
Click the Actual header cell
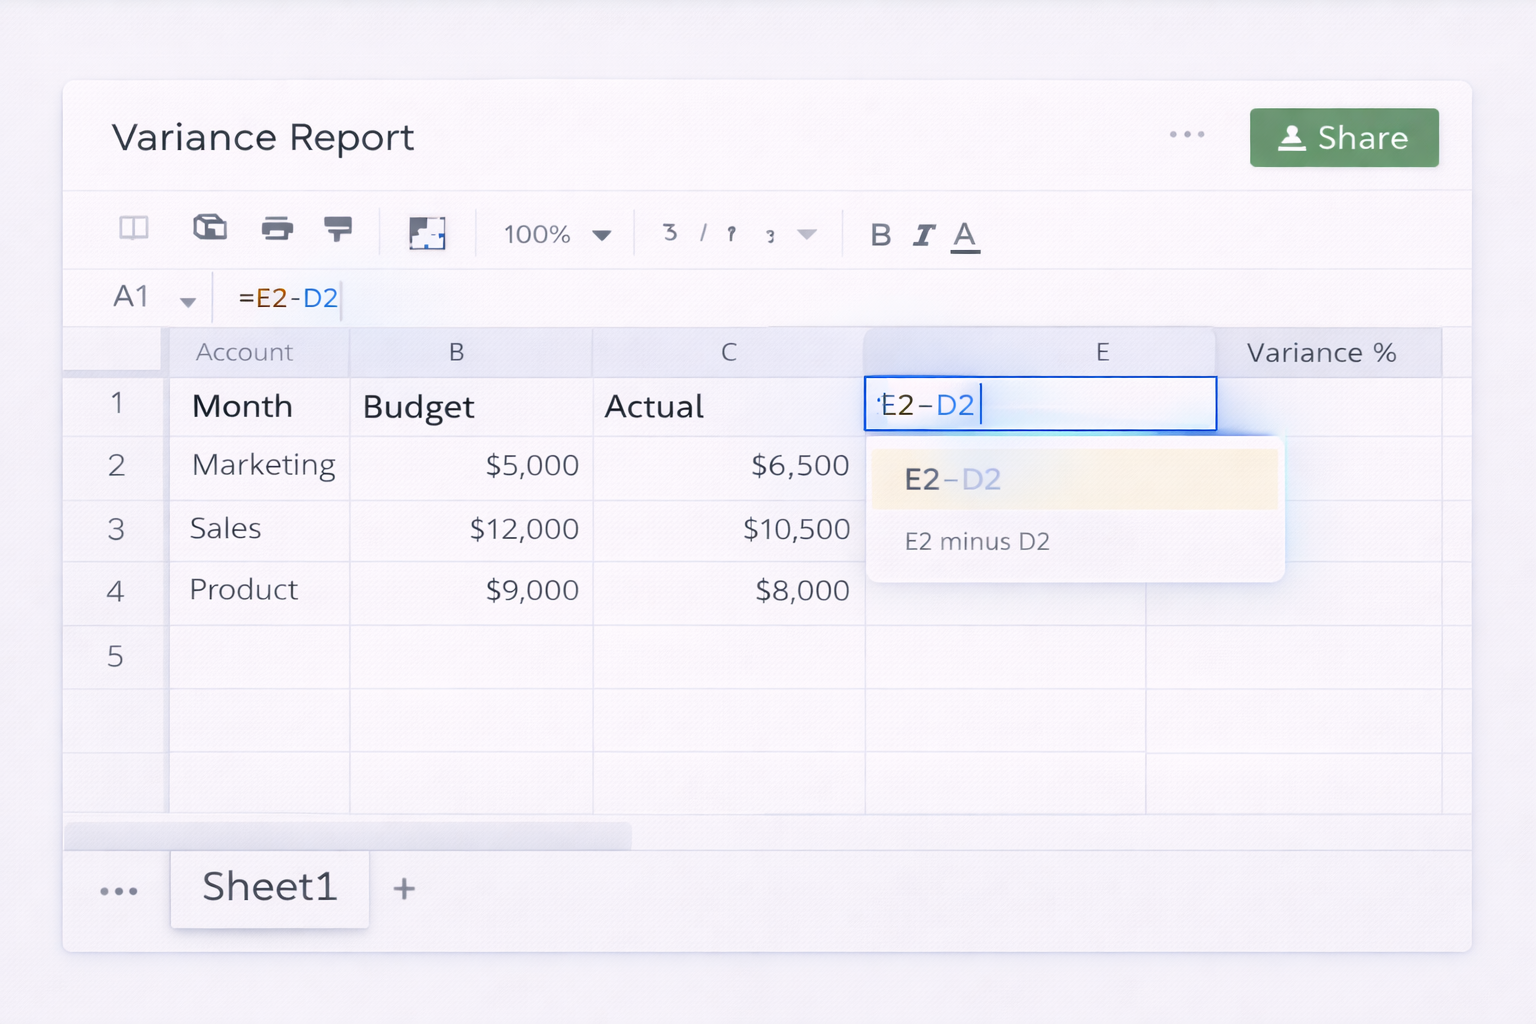click(x=729, y=406)
